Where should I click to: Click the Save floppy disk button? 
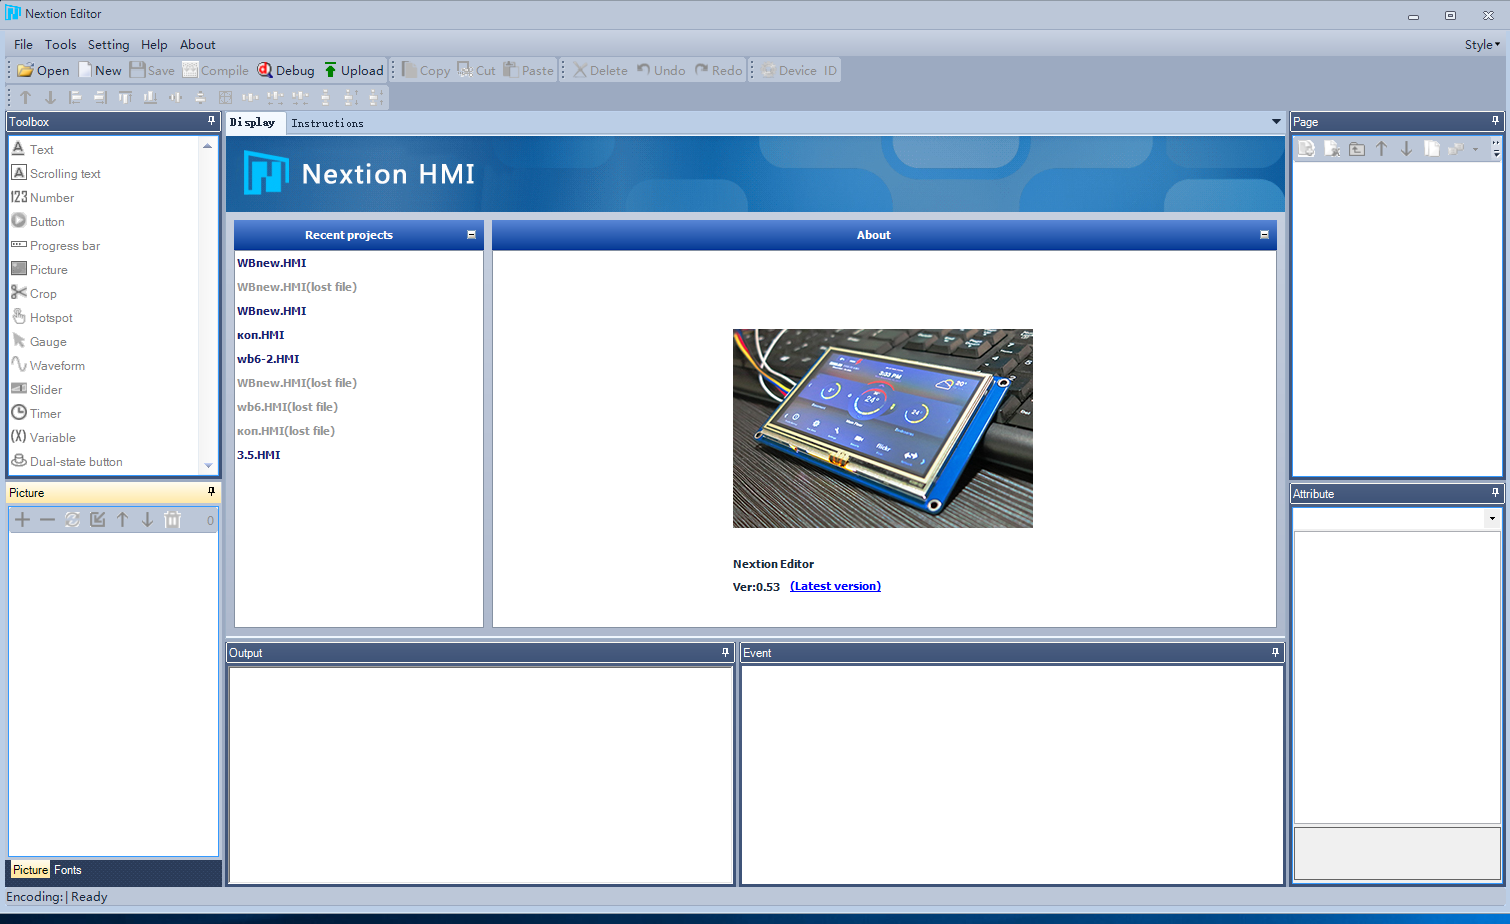click(x=152, y=70)
